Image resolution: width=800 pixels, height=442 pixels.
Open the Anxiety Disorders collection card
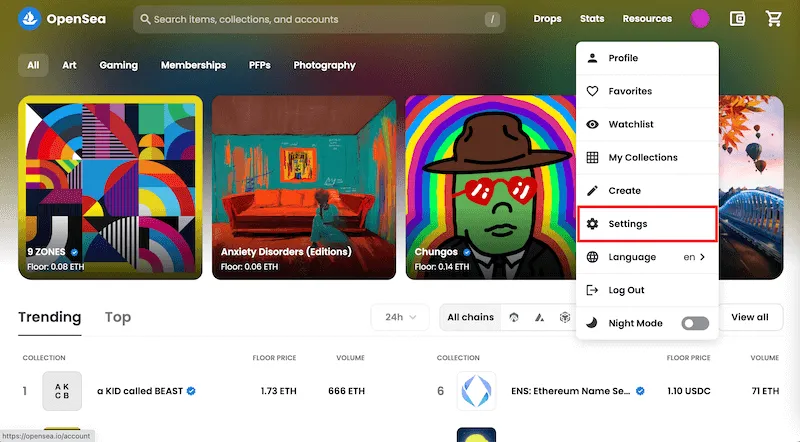click(304, 187)
